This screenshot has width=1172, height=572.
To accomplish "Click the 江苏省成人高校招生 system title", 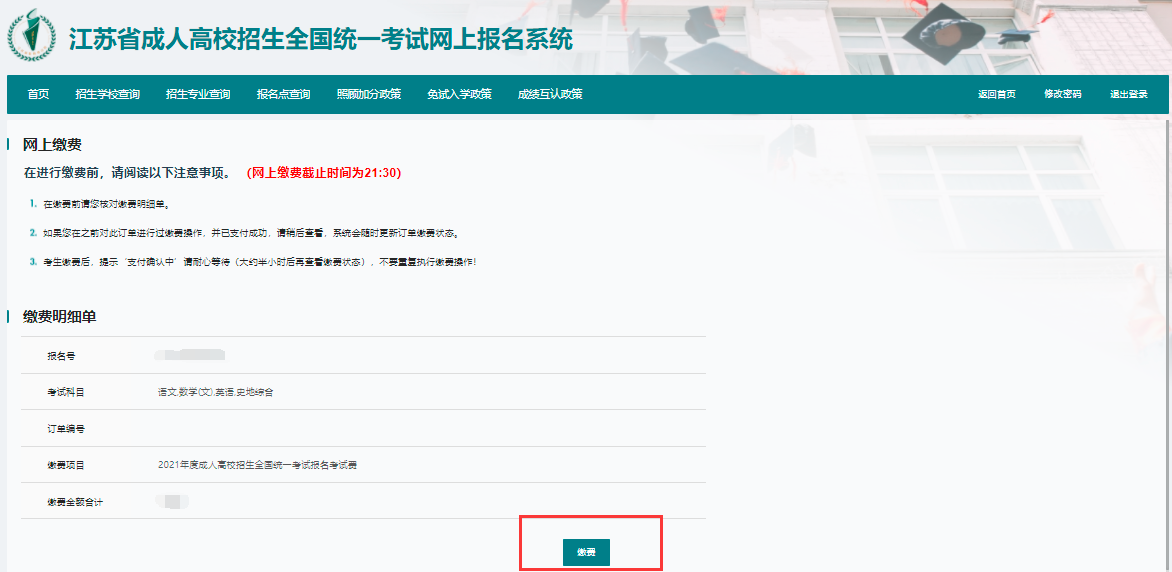I will 320,39.
